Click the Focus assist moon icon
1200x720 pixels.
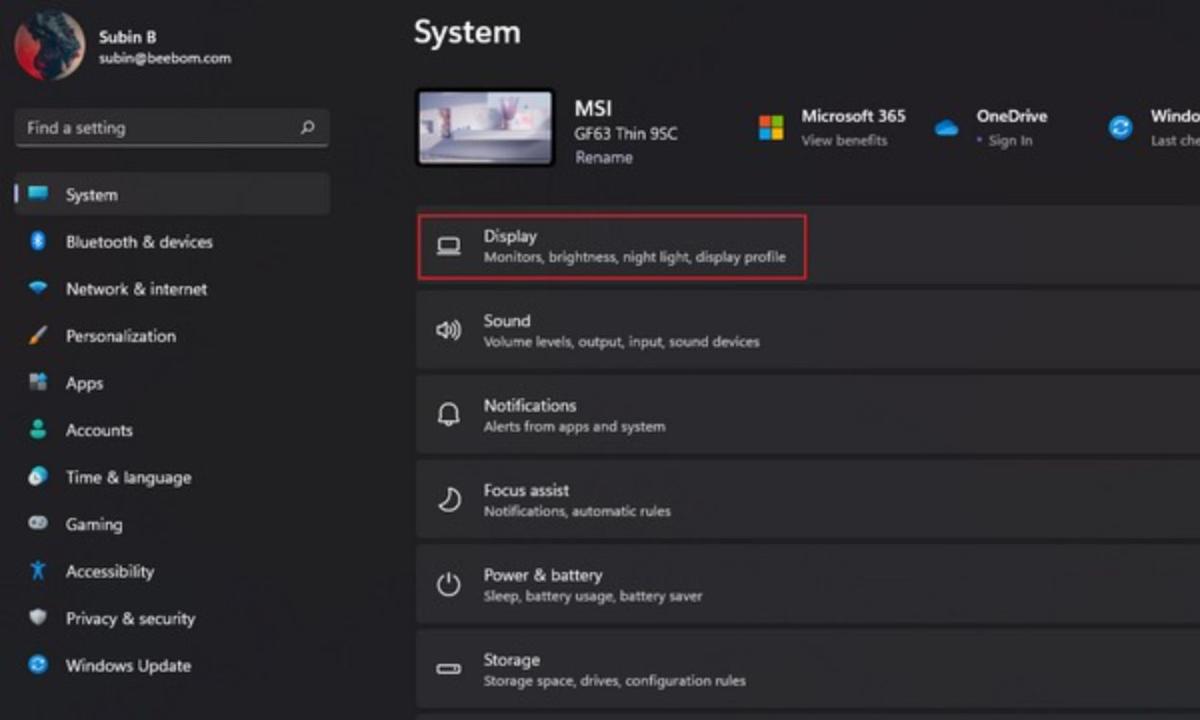coord(449,498)
